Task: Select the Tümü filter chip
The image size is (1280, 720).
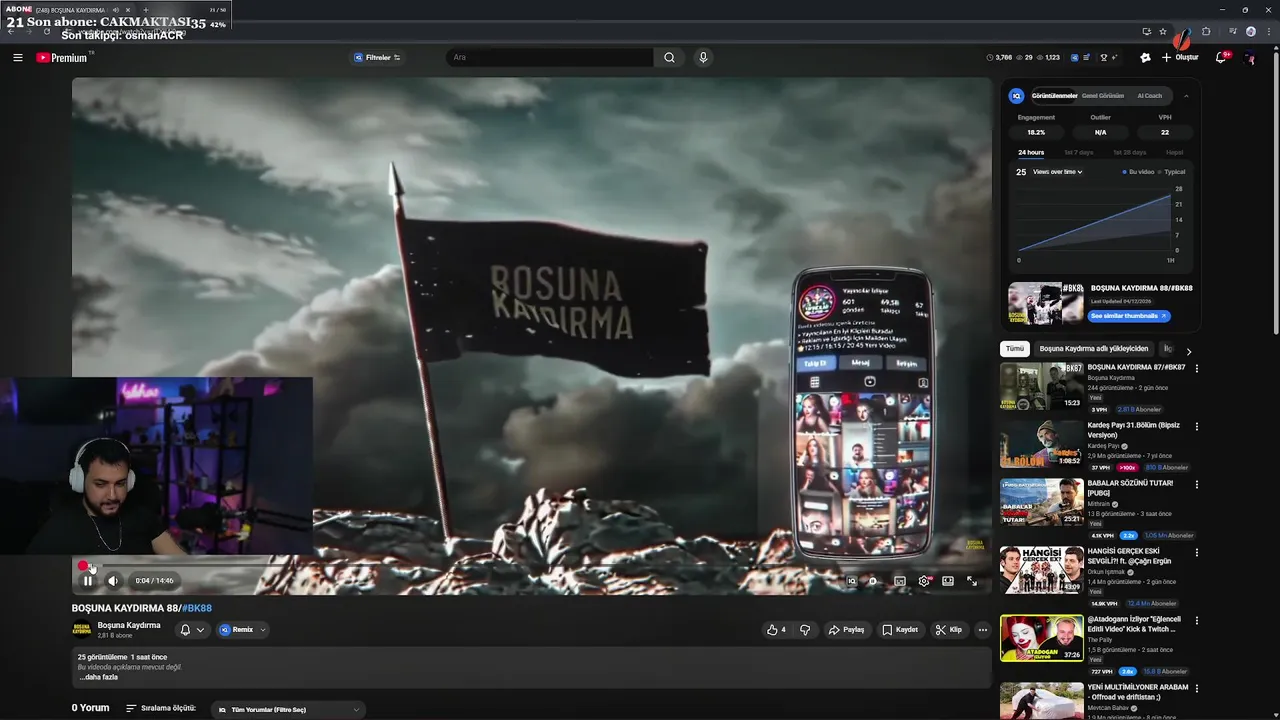Action: pos(1015,349)
